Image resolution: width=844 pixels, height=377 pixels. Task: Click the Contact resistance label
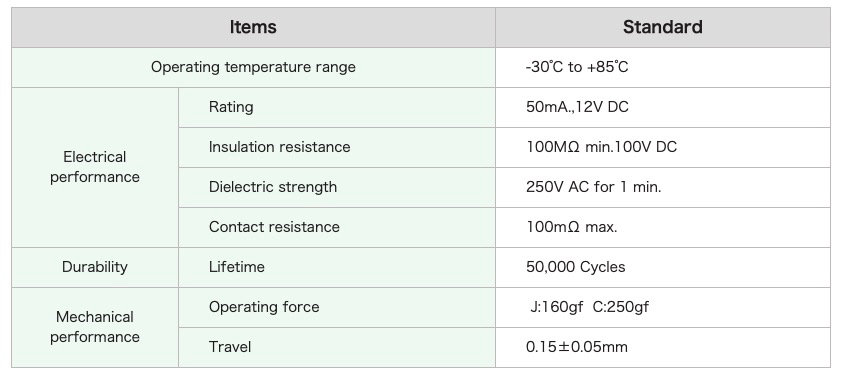pos(274,227)
